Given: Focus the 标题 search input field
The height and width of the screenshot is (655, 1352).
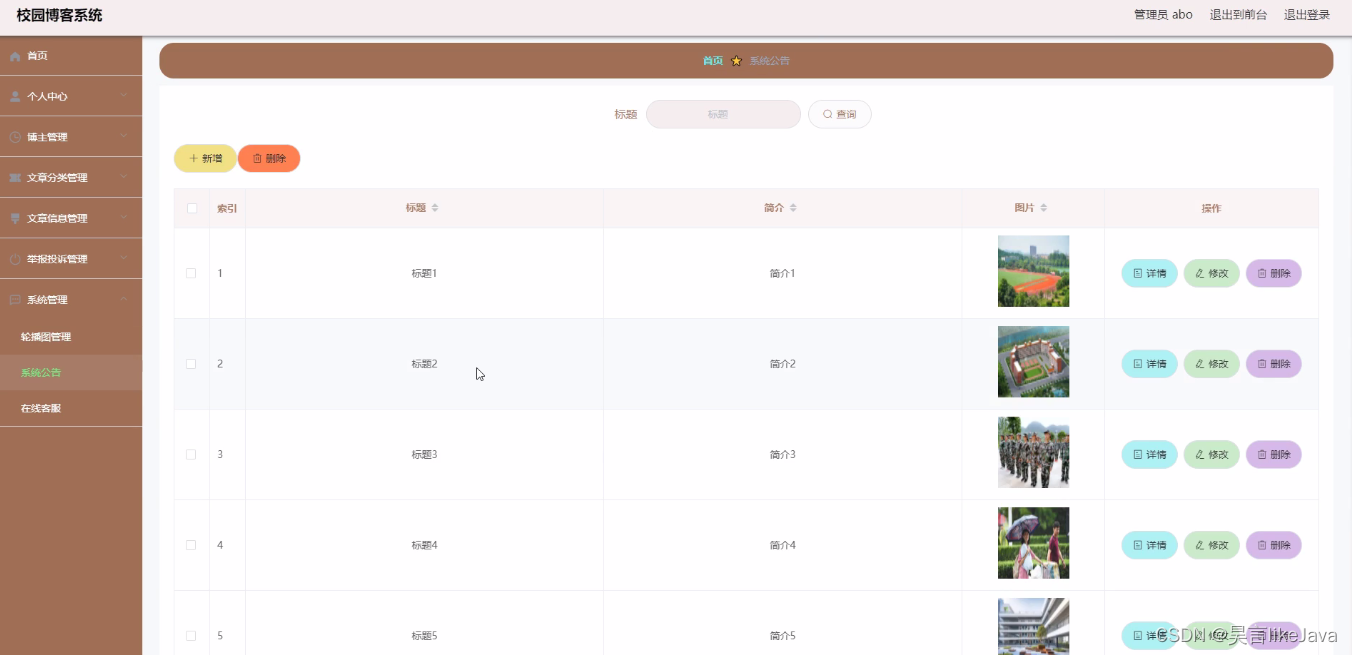Looking at the screenshot, I should [x=723, y=114].
